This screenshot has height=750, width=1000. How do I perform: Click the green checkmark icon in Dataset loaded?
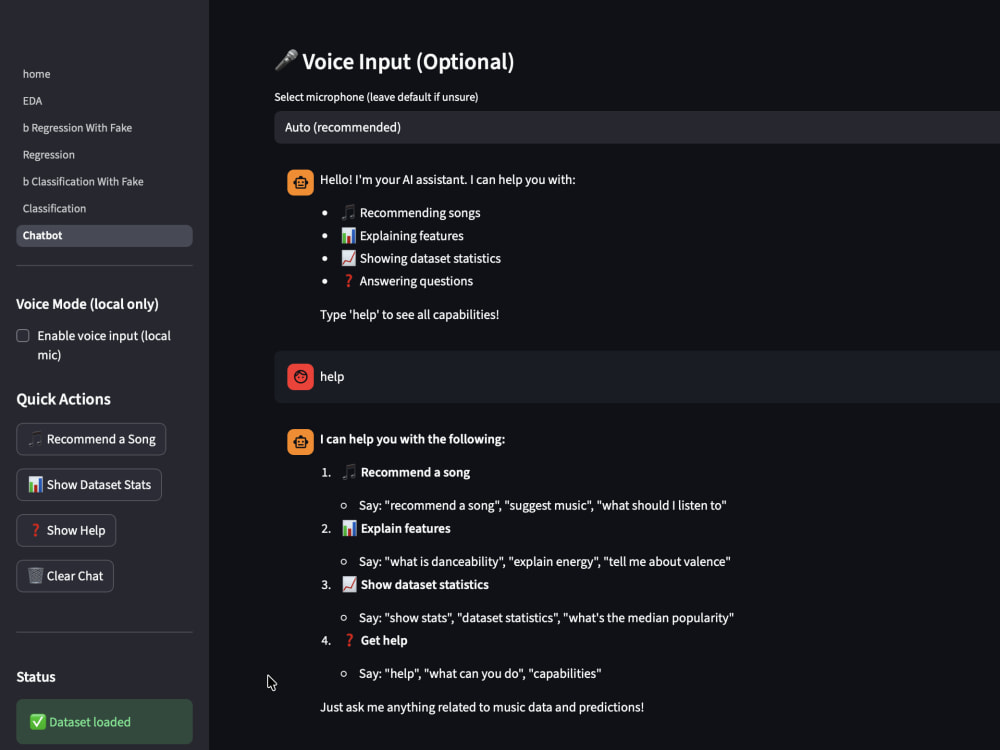click(38, 722)
